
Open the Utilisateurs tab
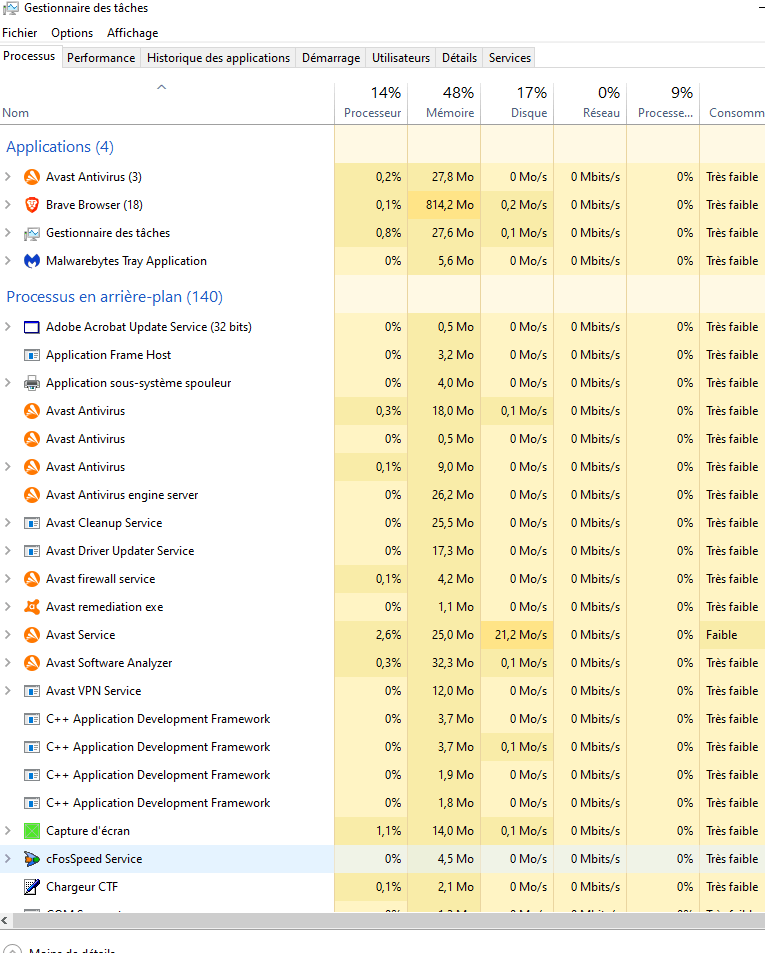tap(400, 58)
